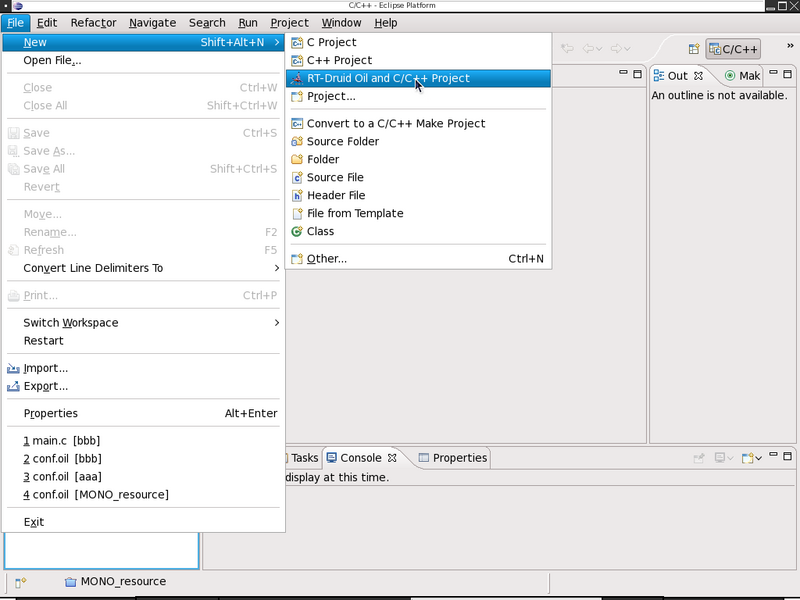Click the Eclipse window icon in title bar
Screen dimensions: 800x600
click(x=18, y=6)
